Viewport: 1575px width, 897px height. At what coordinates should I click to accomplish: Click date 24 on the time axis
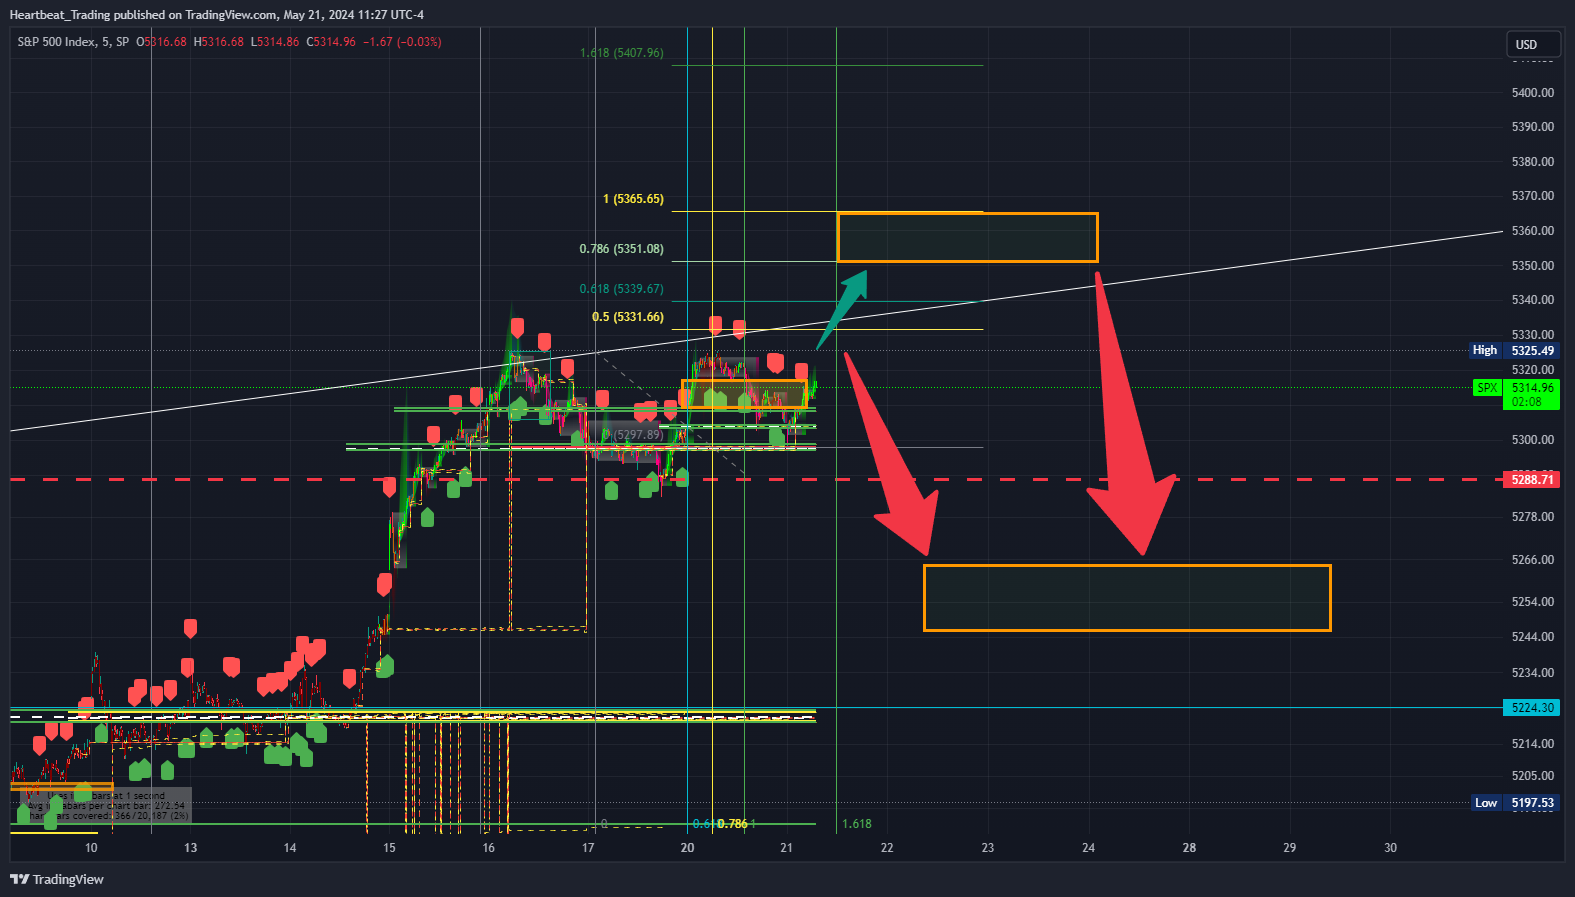[x=1088, y=848]
